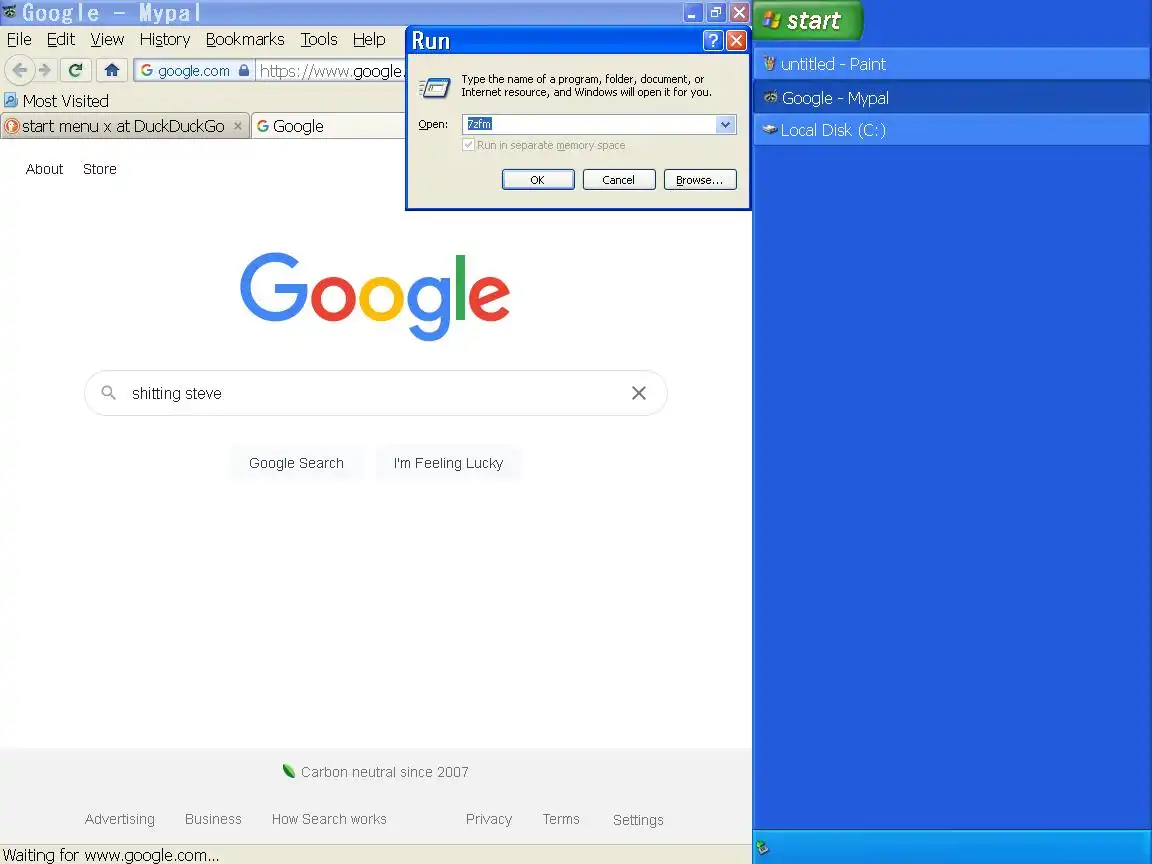This screenshot has height=864, width=1152.
Task: Select Google - Mypal taskbar item
Action: pyautogui.click(x=951, y=97)
